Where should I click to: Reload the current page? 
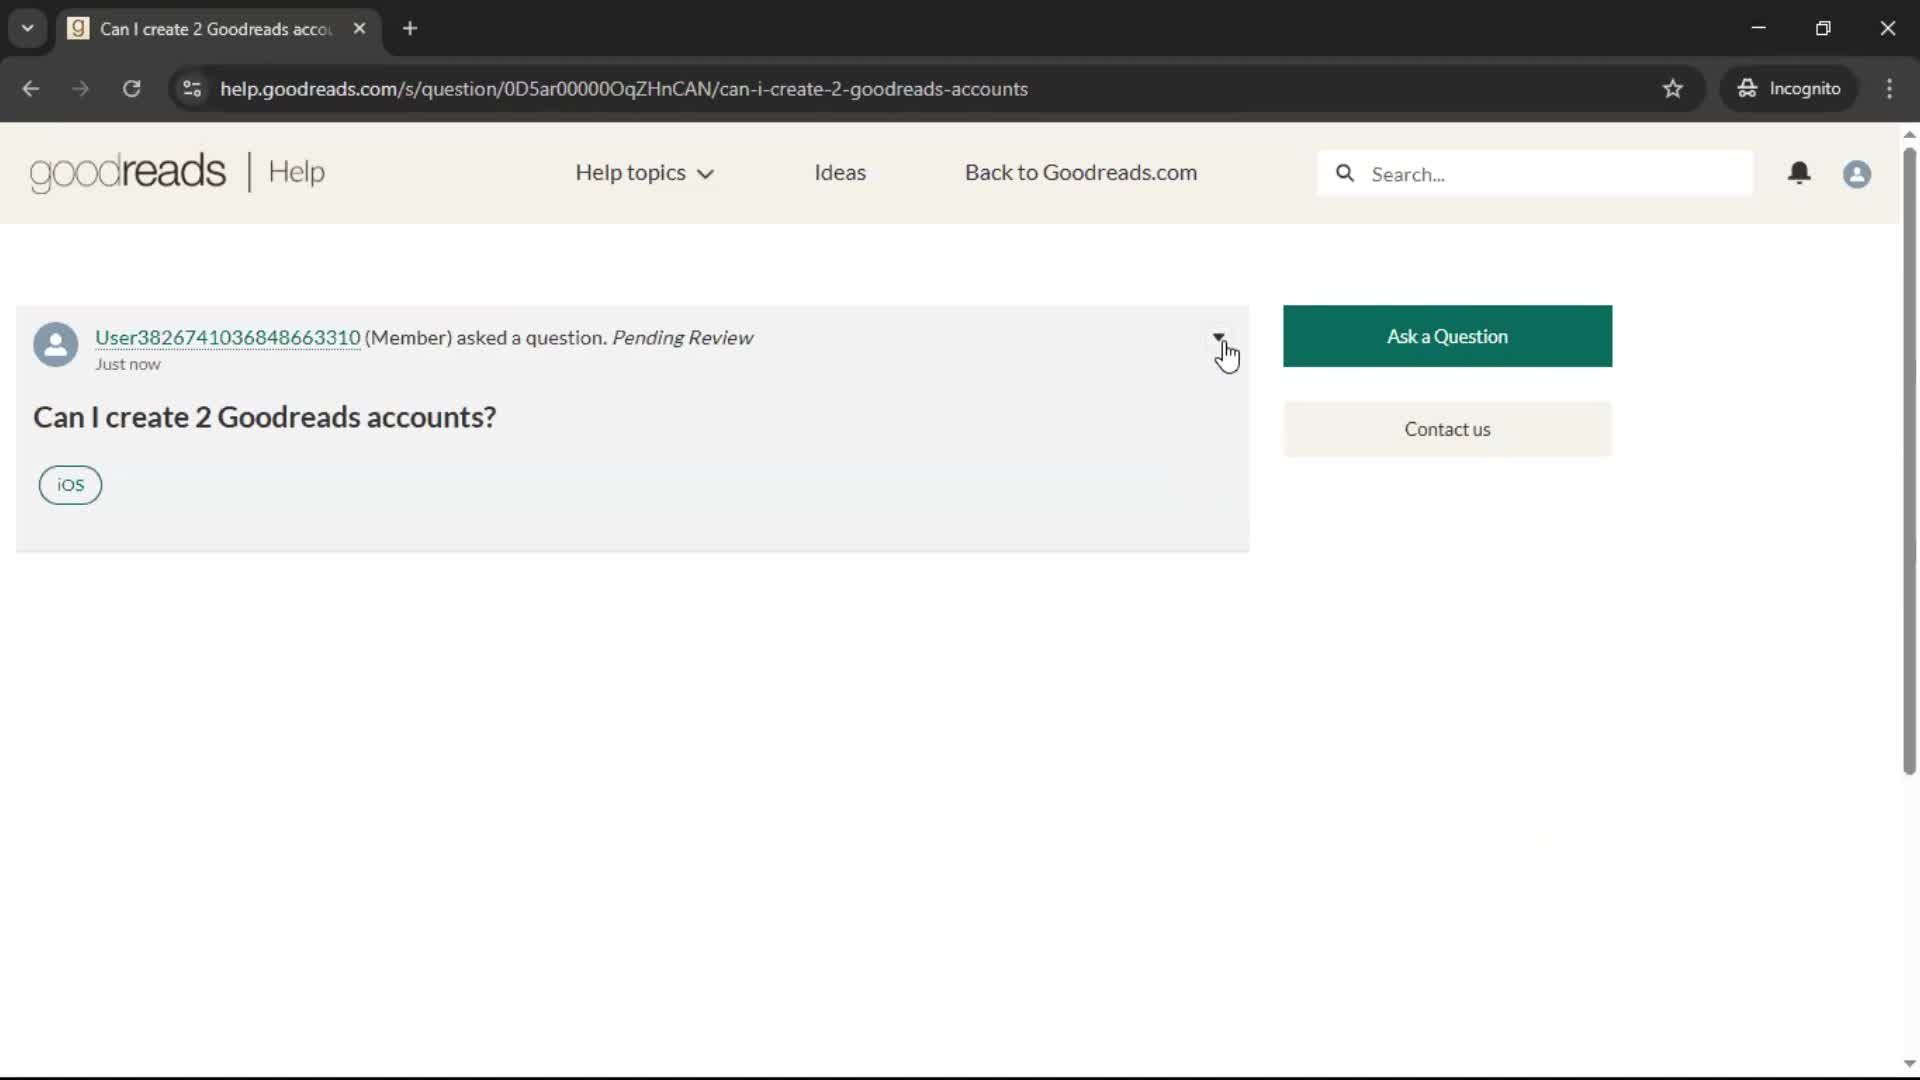[131, 89]
